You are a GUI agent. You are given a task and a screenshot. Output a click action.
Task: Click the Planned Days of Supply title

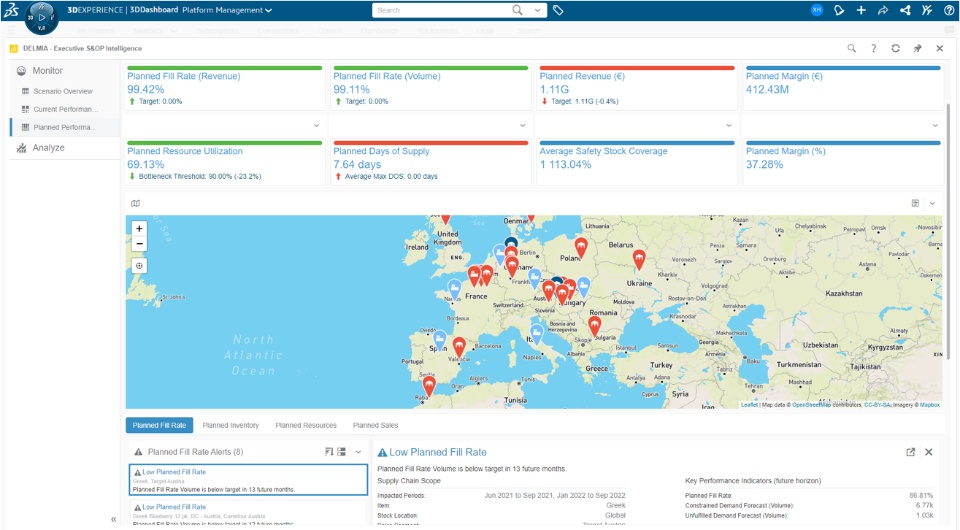click(381, 151)
